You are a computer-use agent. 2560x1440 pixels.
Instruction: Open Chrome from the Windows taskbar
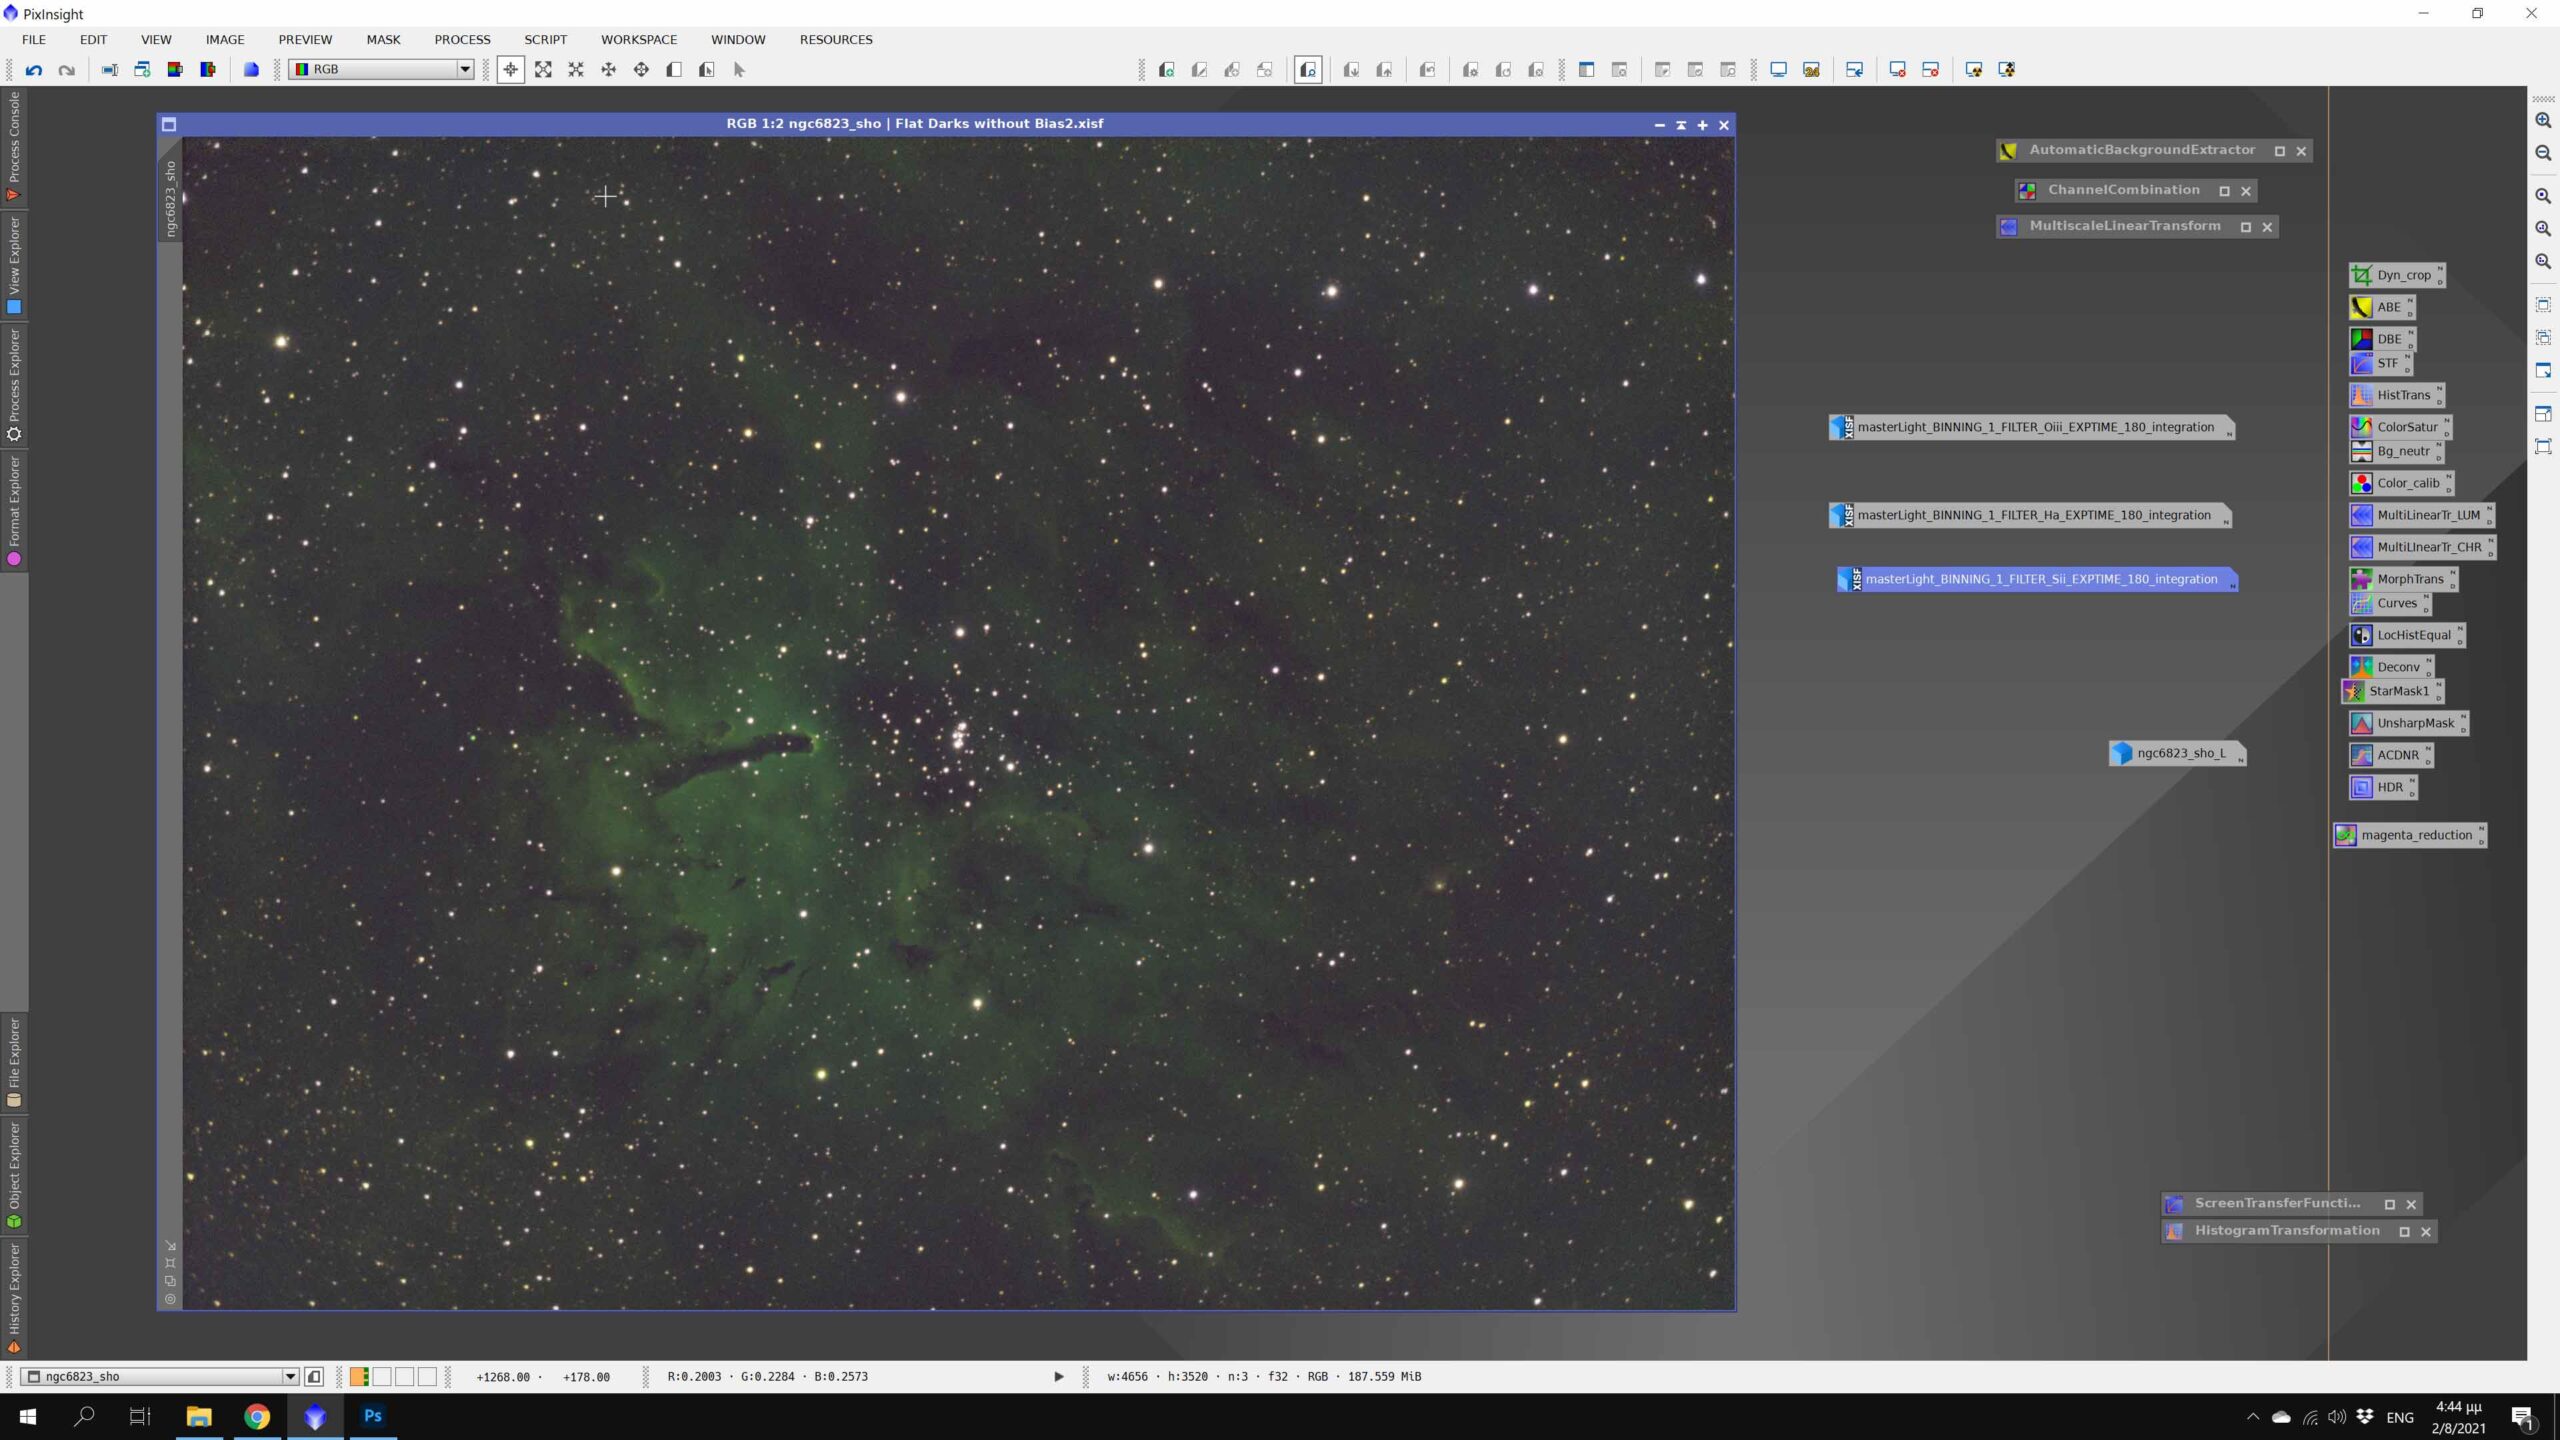(x=257, y=1416)
